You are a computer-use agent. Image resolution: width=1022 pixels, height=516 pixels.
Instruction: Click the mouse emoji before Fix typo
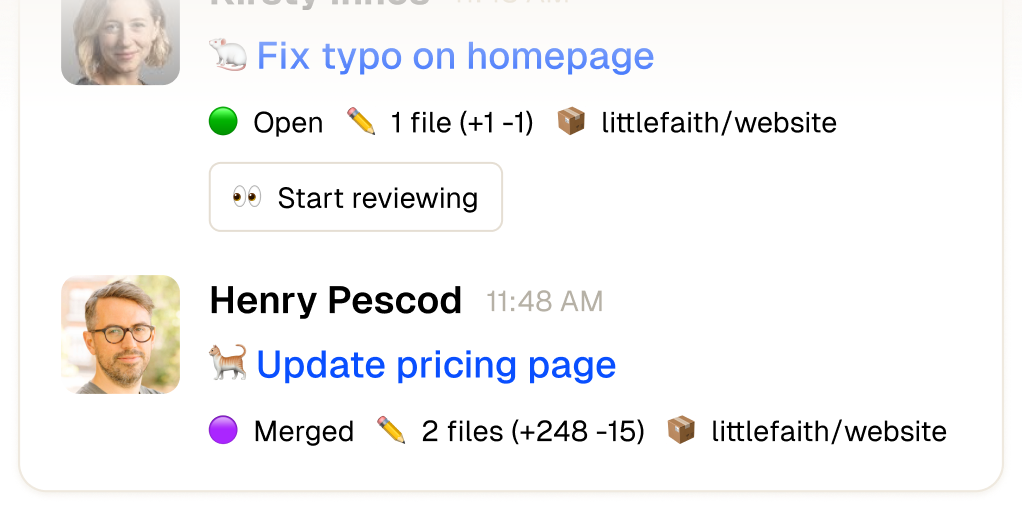click(228, 56)
